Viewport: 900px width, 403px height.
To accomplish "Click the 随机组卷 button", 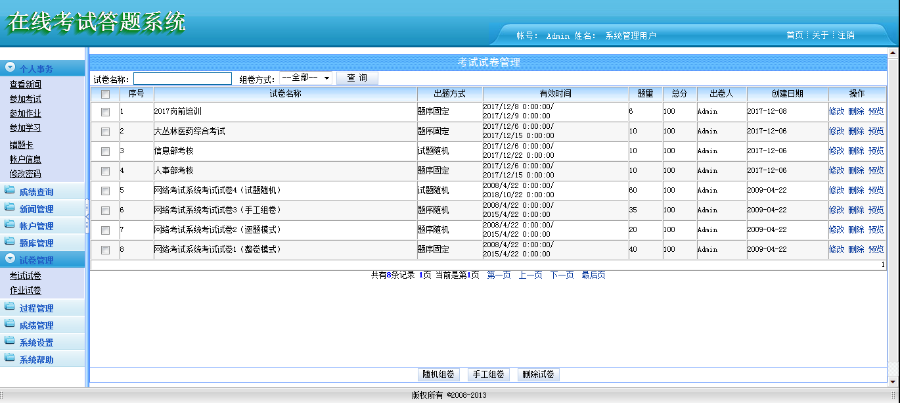I will [x=439, y=374].
